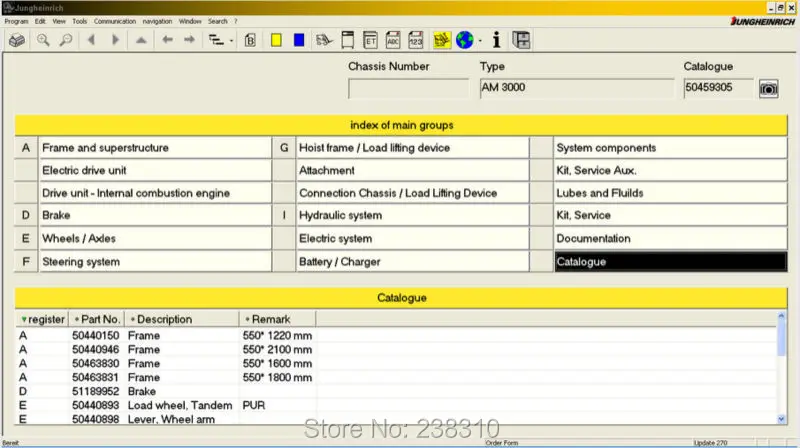The height and width of the screenshot is (448, 800).
Task: Click the camera icon beside Catalogue field
Action: [x=769, y=89]
